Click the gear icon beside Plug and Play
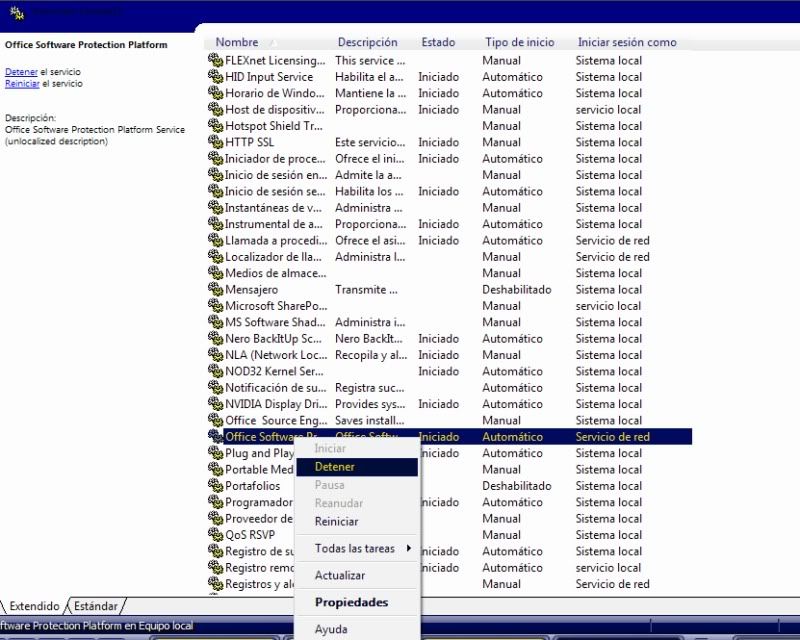 pos(215,452)
